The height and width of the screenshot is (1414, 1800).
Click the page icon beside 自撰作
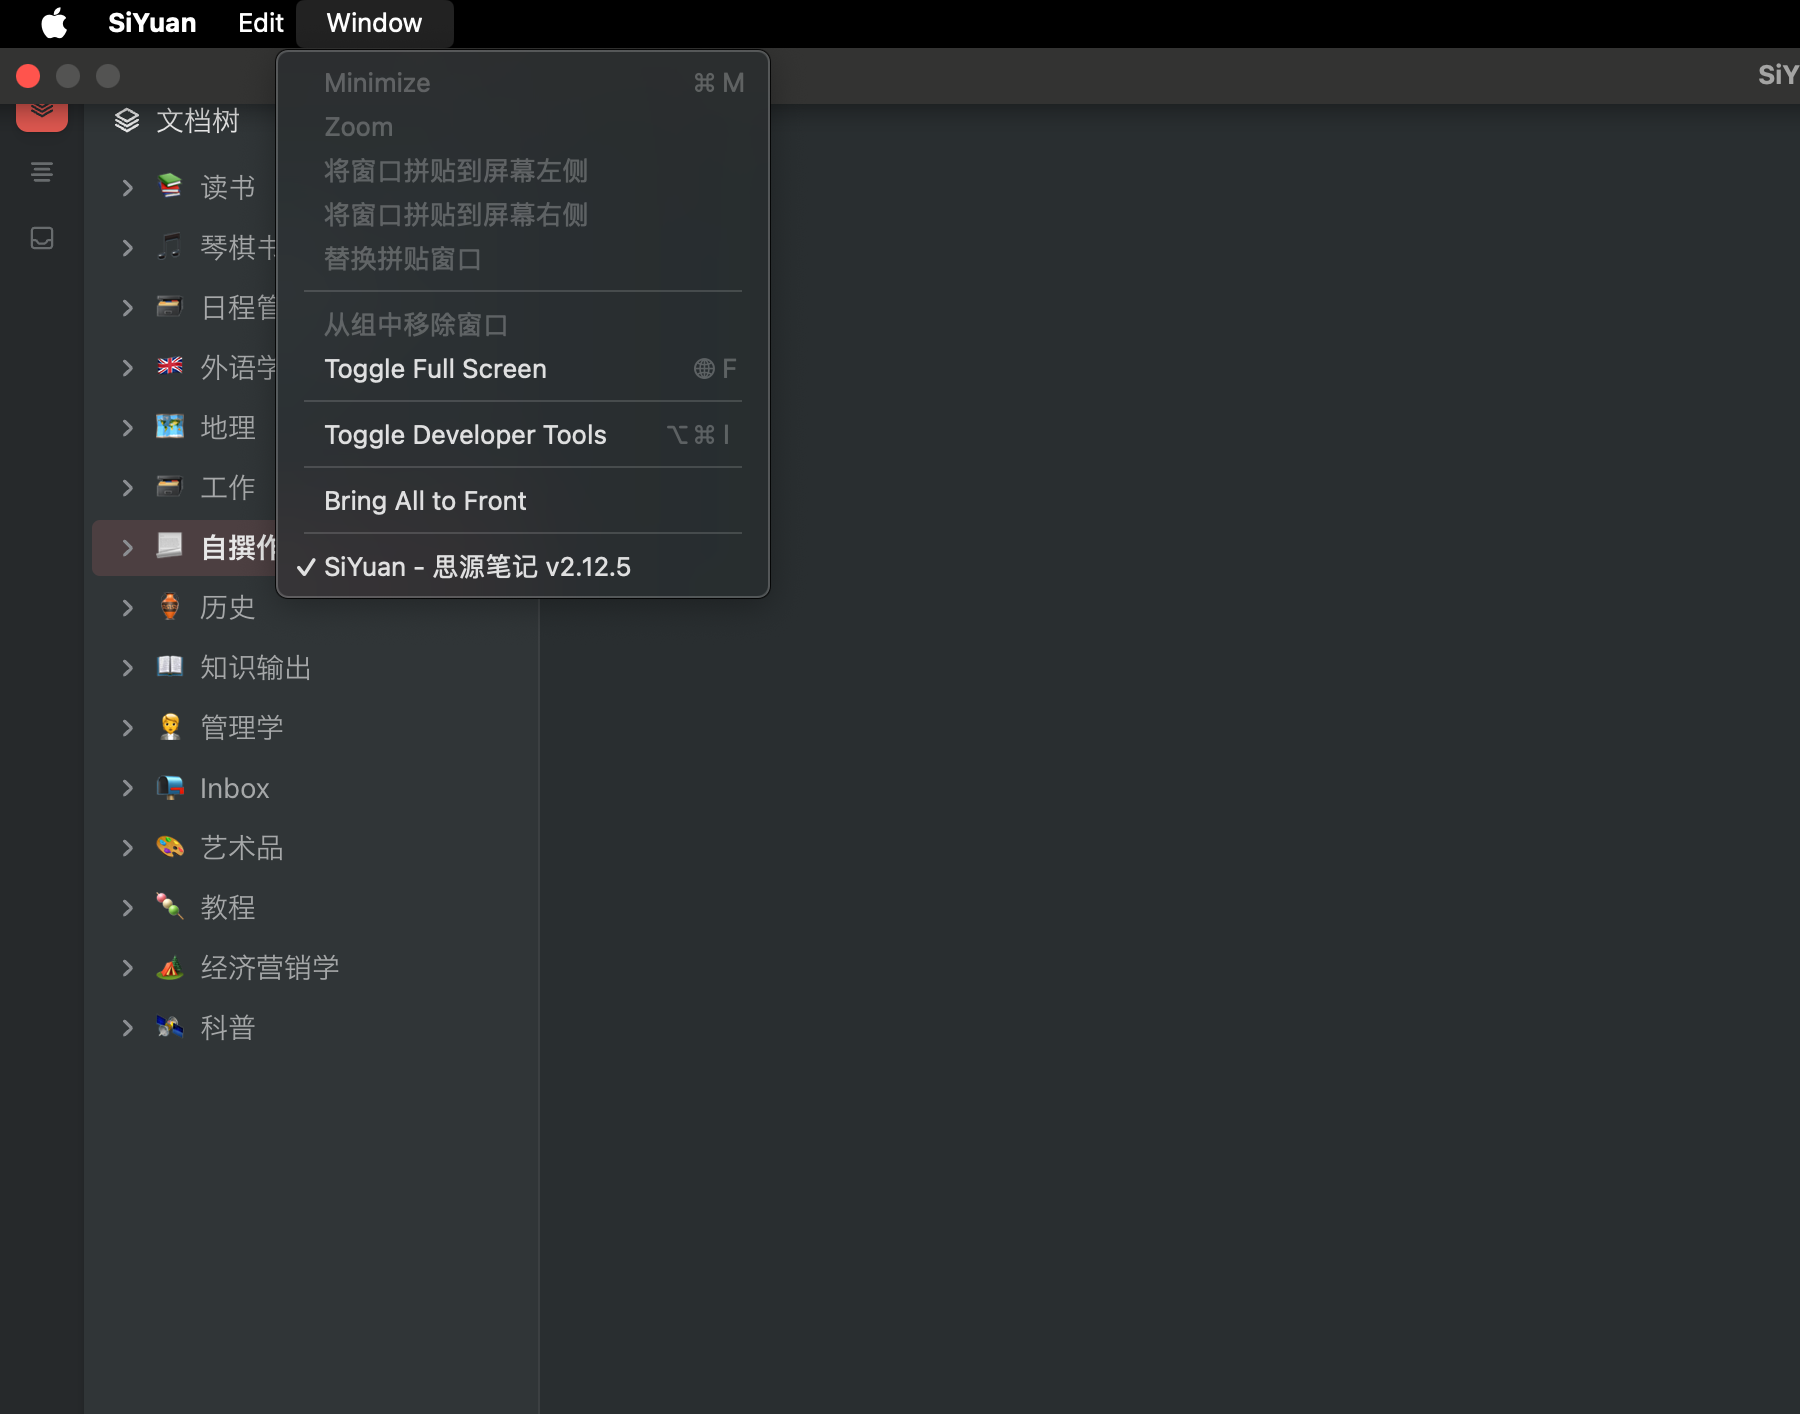[x=170, y=546]
